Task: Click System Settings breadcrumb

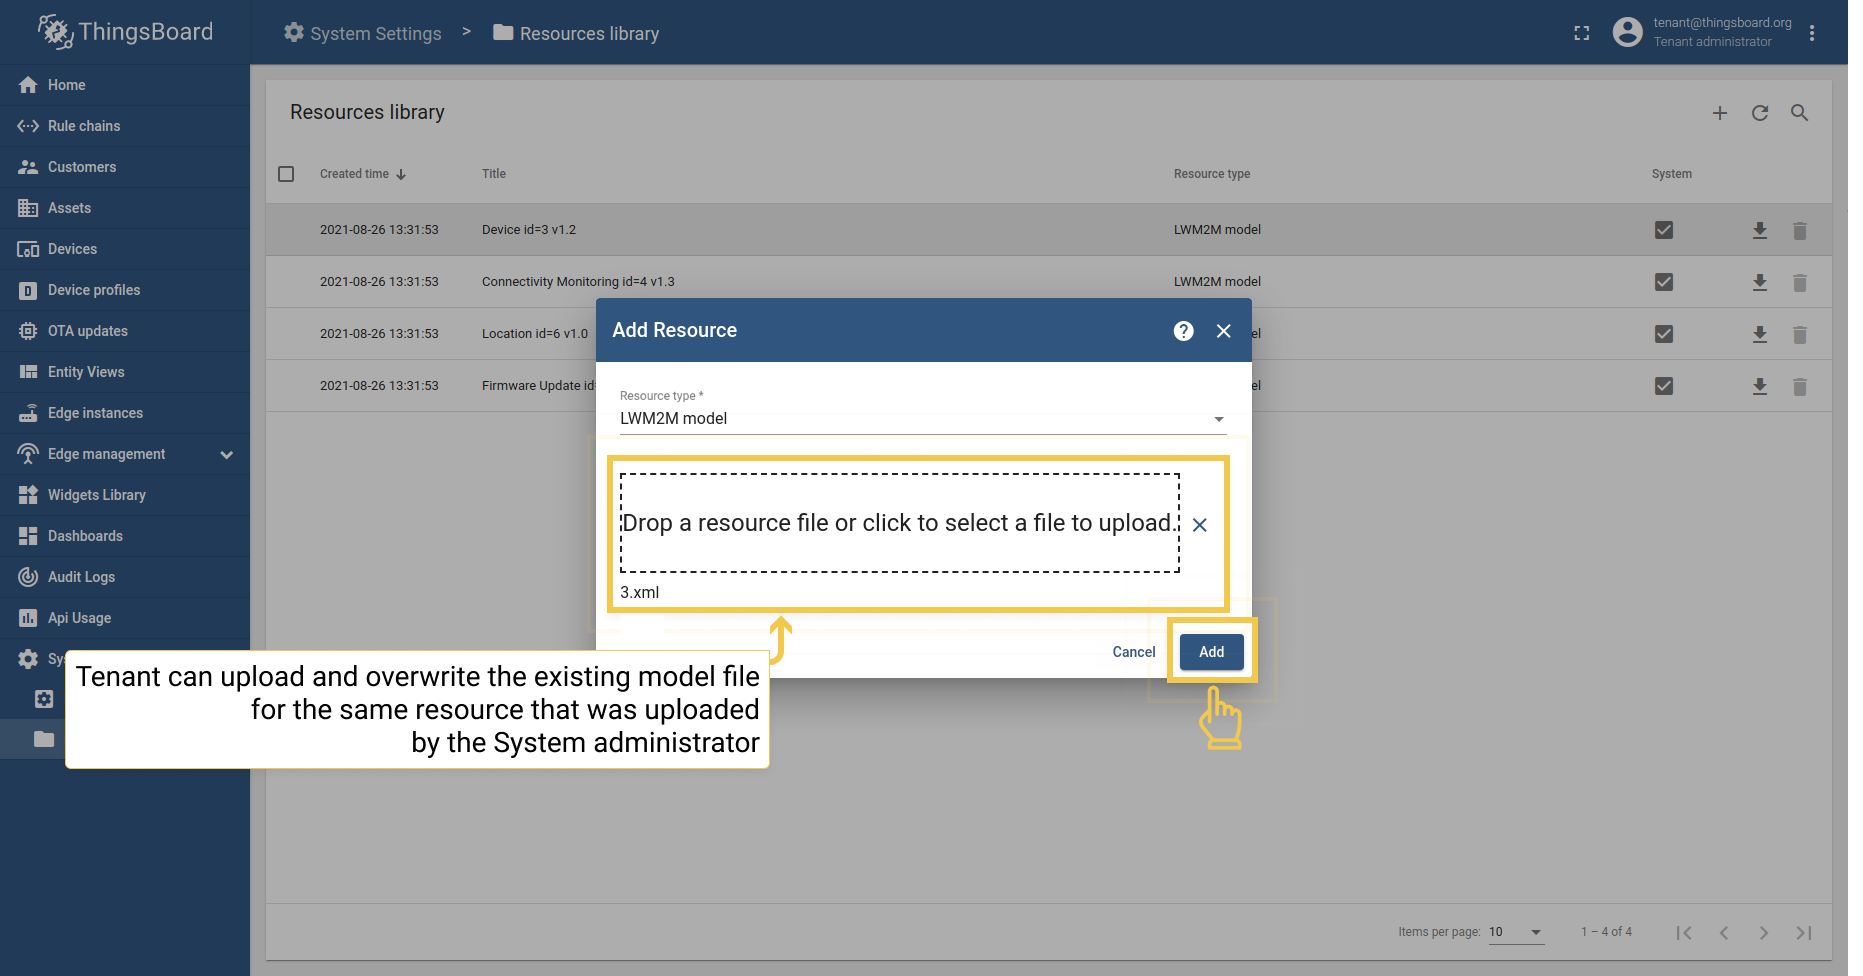Action: 363,33
